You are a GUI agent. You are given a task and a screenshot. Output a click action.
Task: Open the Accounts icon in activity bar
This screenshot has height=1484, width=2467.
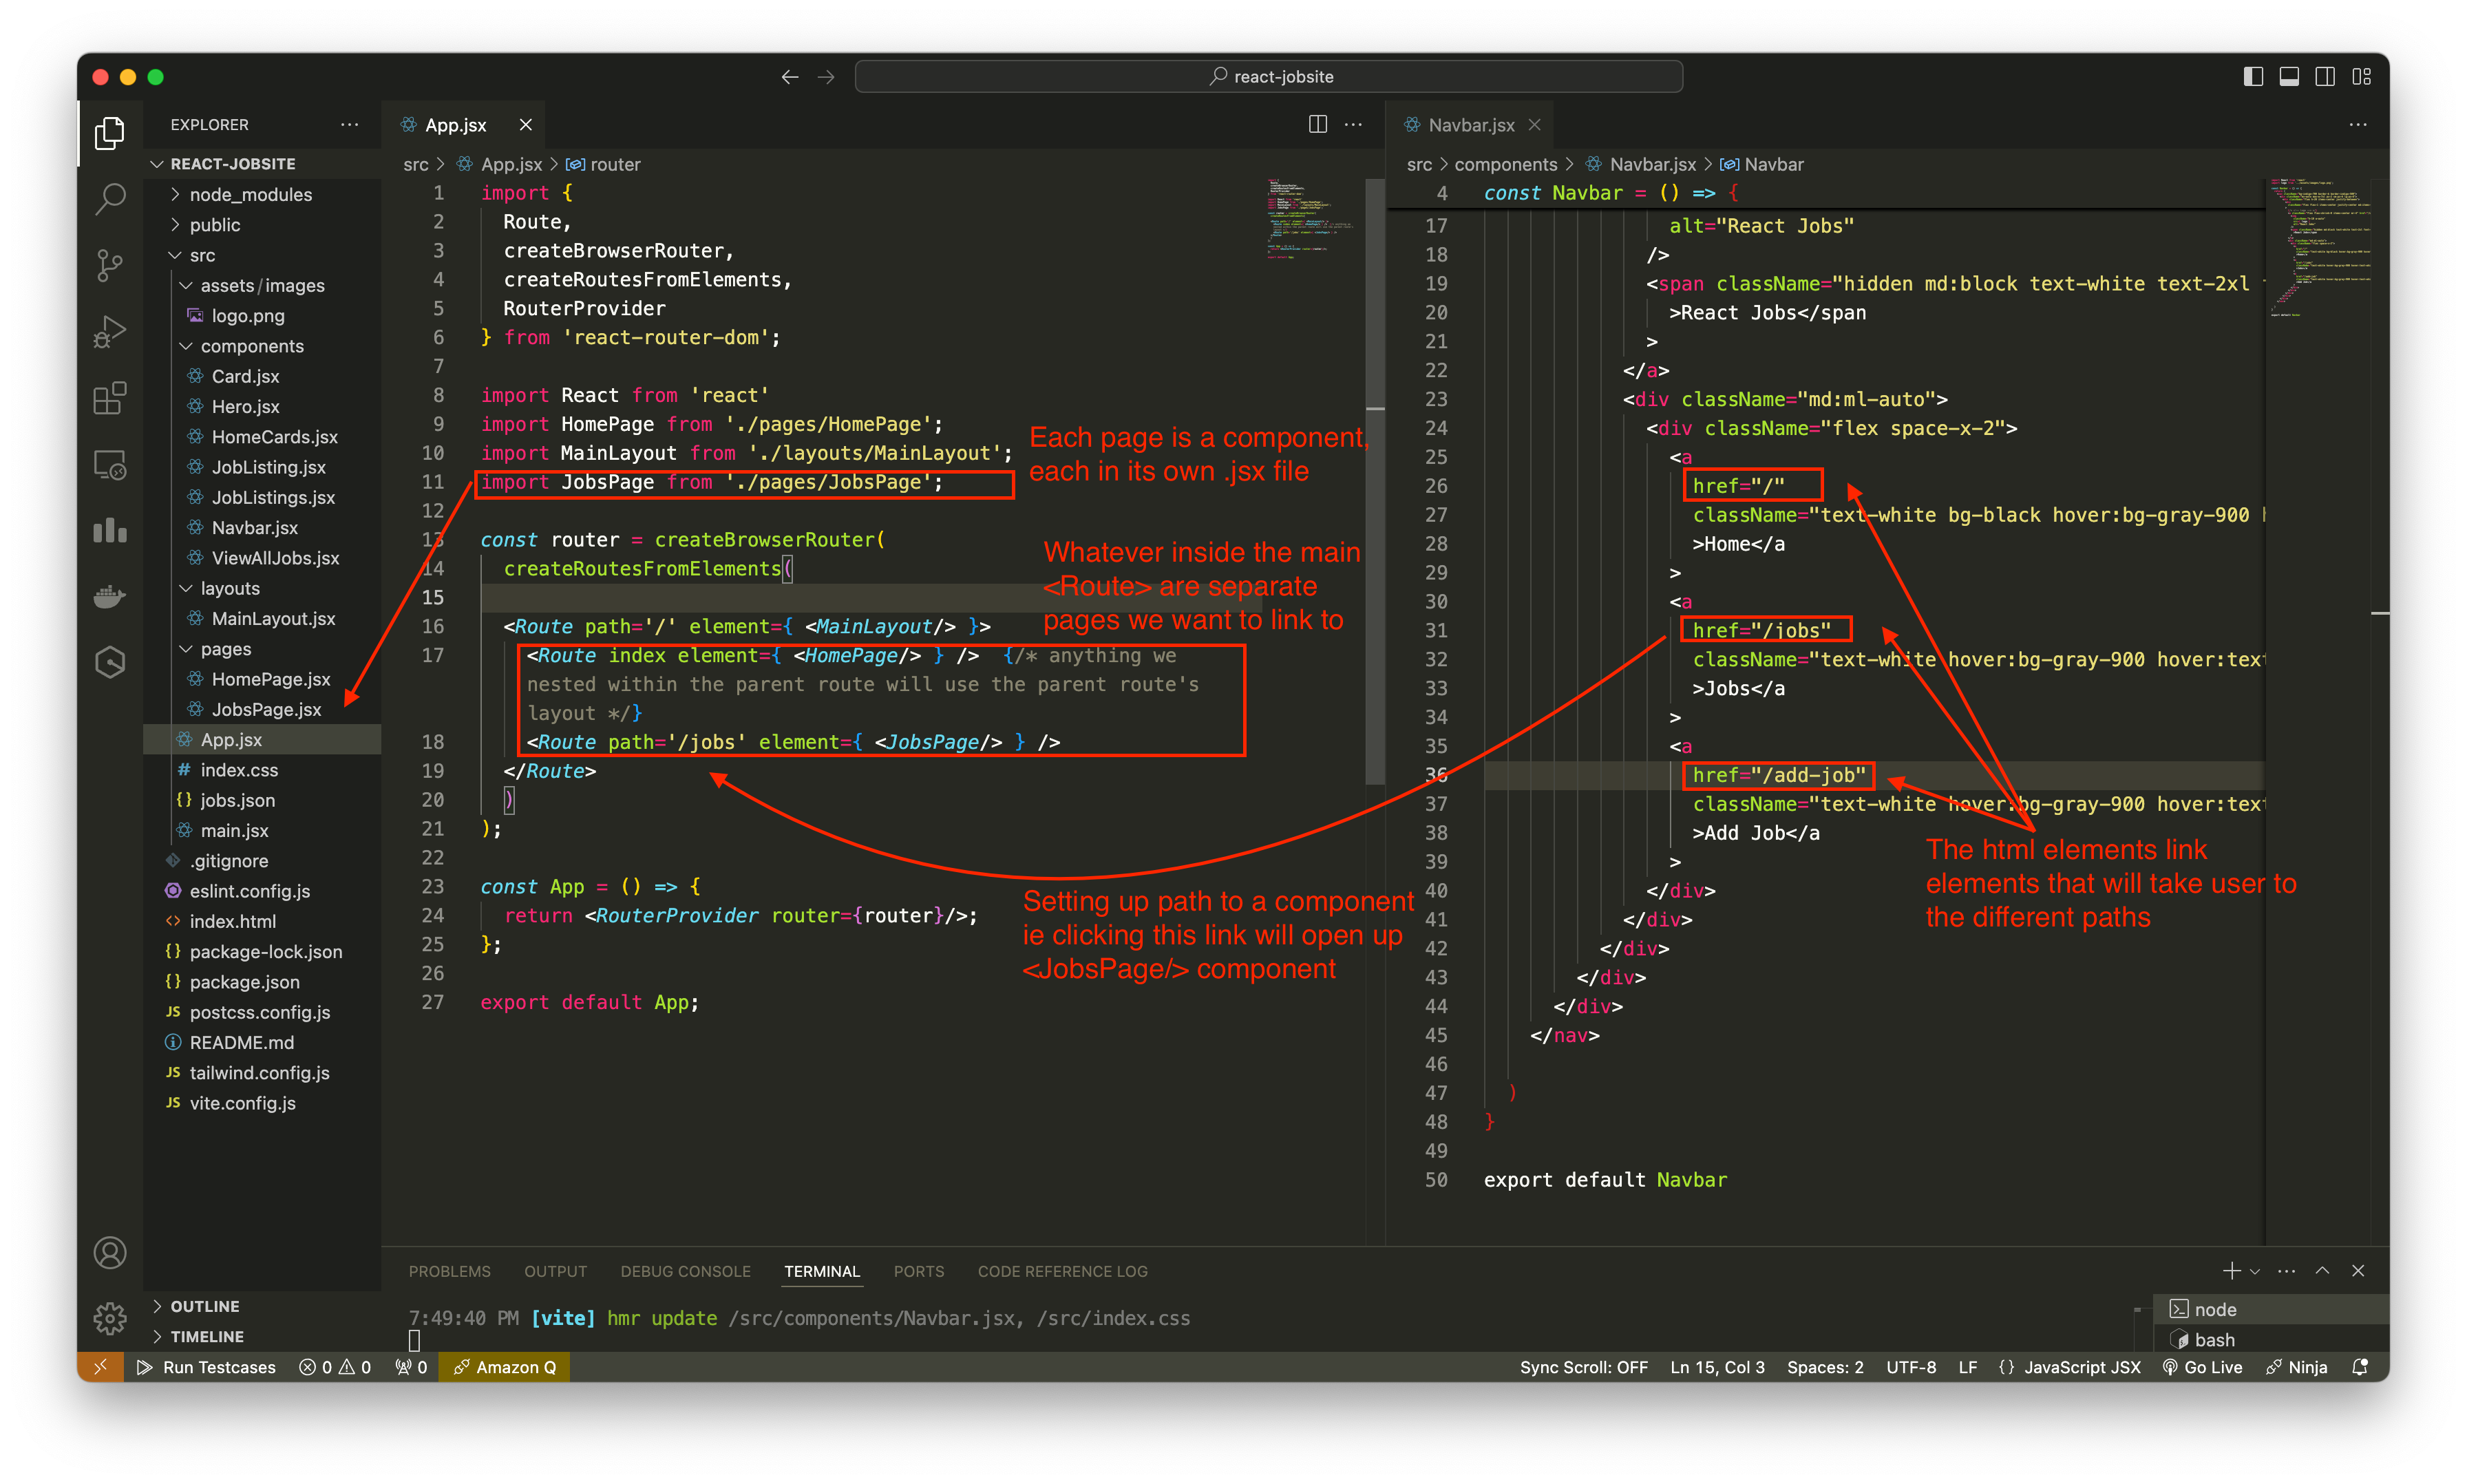tap(109, 1252)
